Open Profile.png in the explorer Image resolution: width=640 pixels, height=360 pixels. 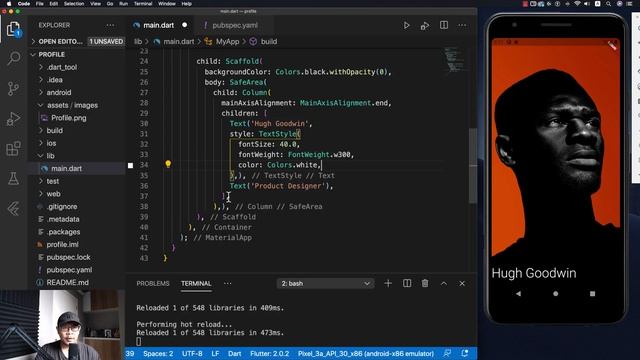[69, 118]
